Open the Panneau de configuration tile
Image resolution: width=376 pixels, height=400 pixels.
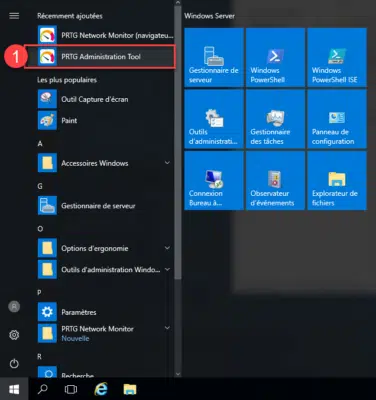pos(337,119)
